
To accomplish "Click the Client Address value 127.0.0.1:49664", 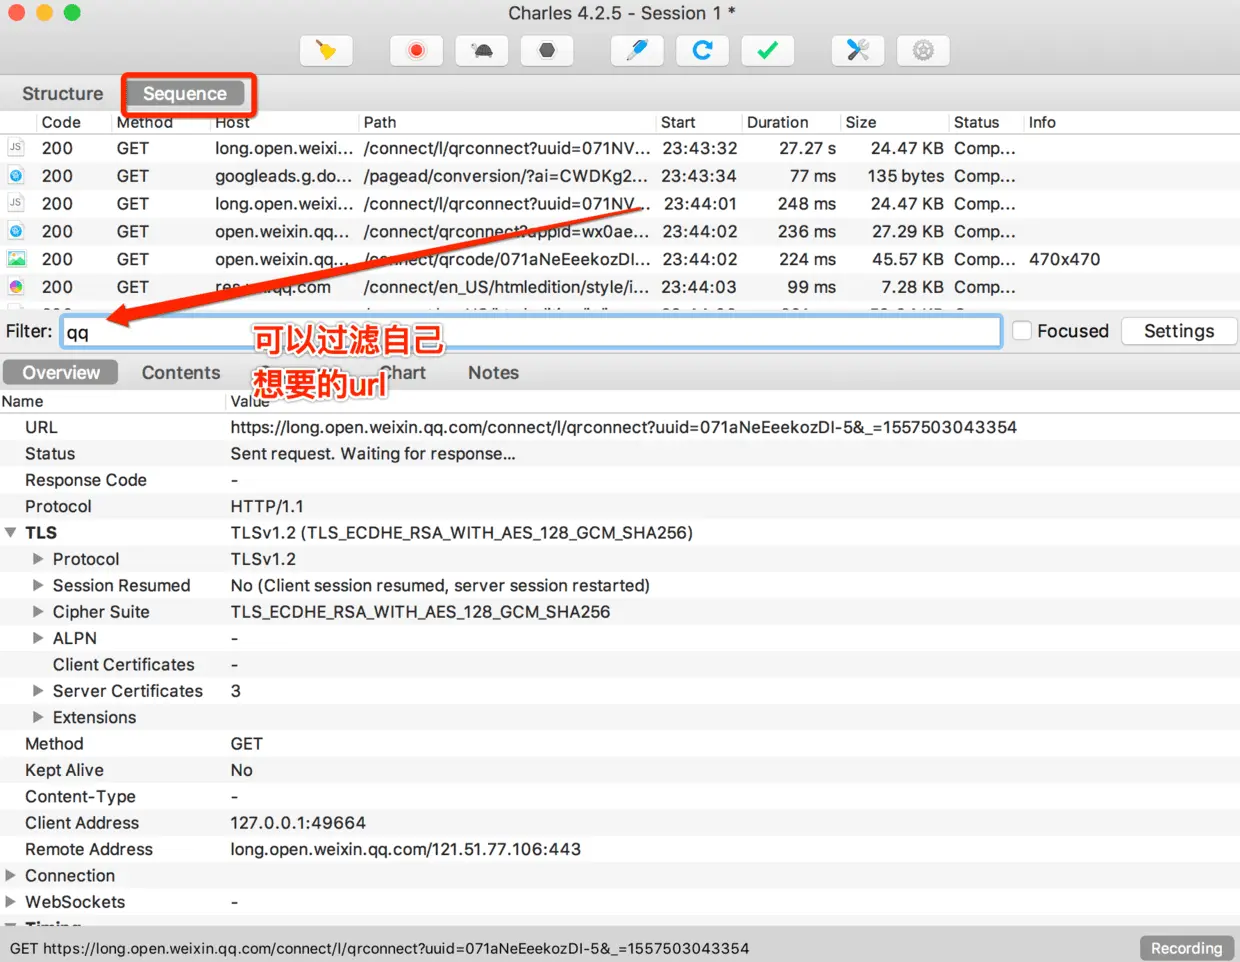I will [298, 823].
